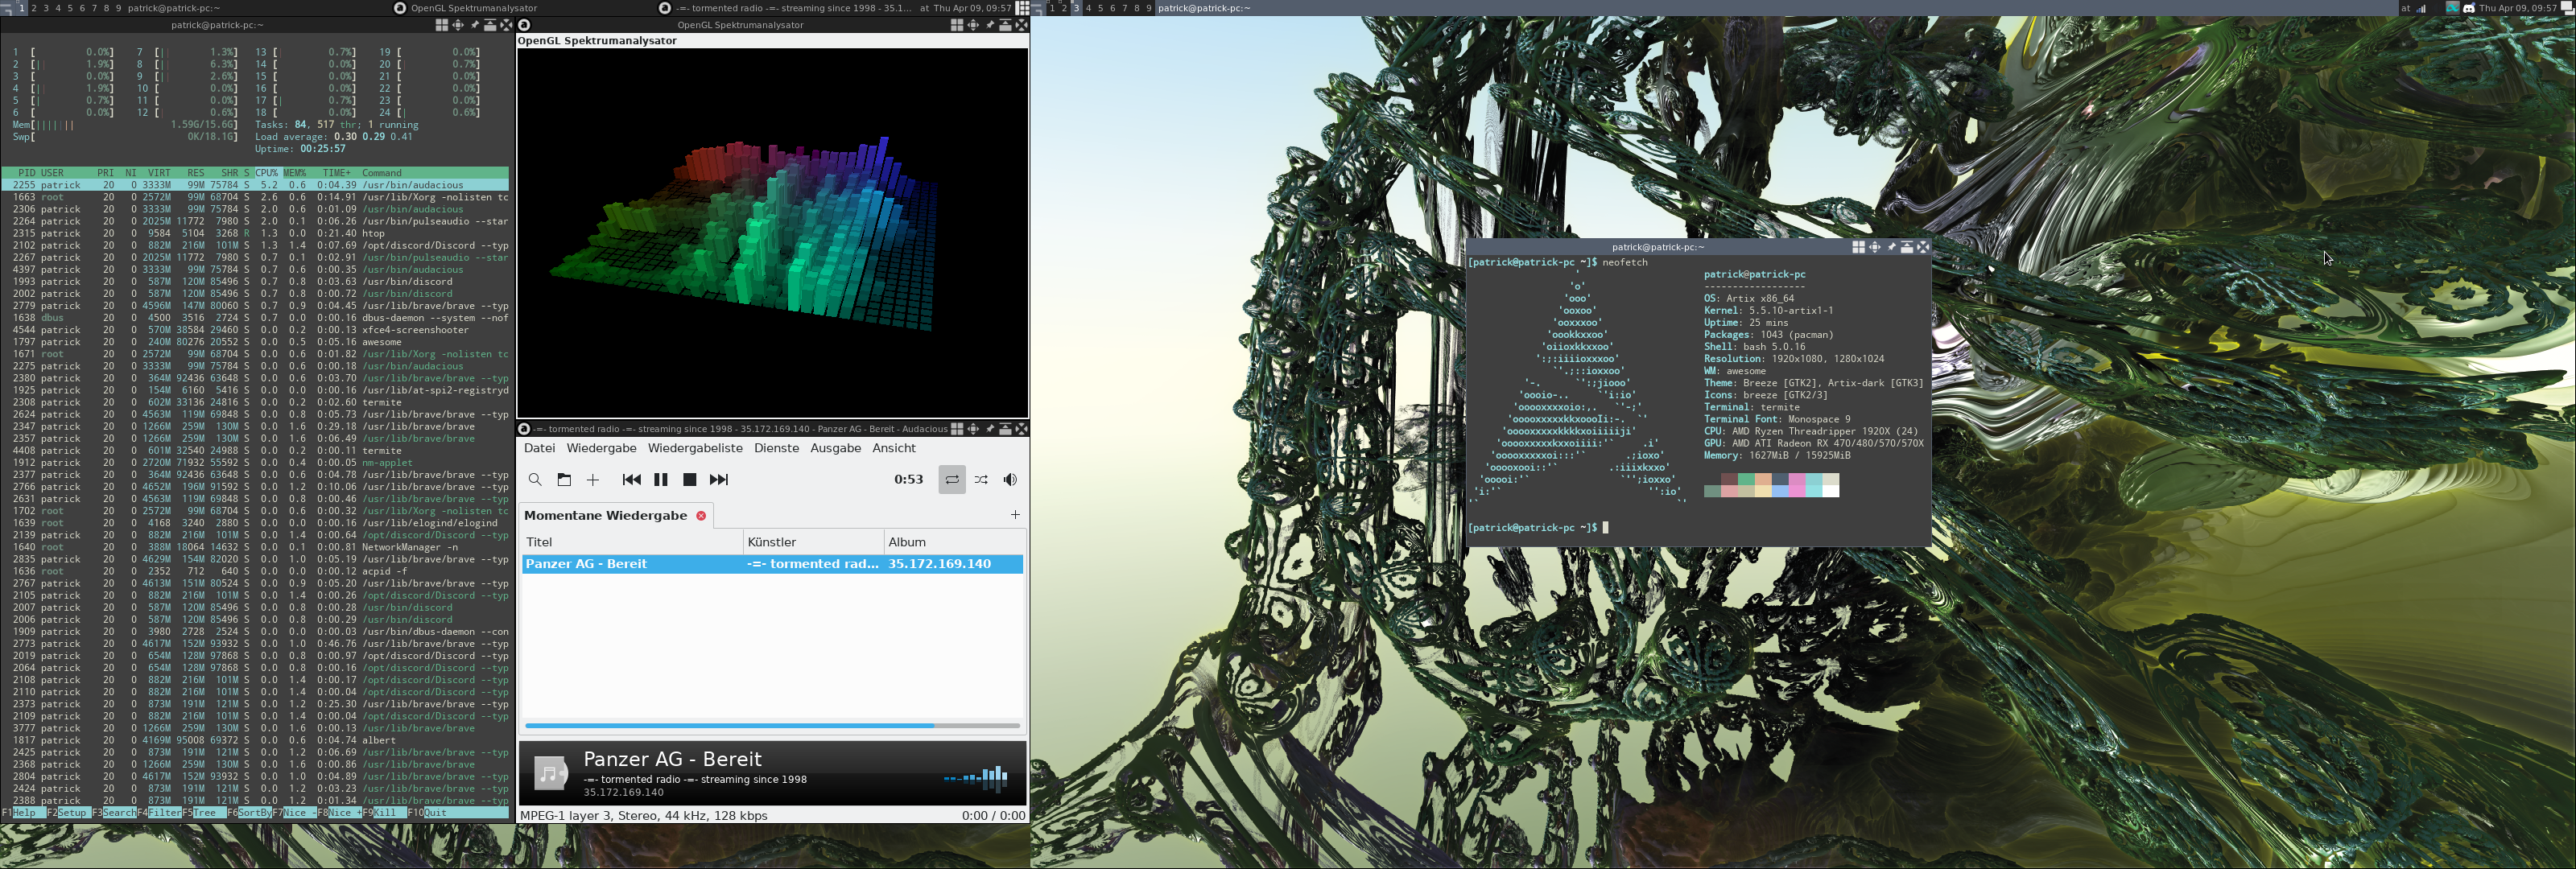The width and height of the screenshot is (2576, 869).
Task: Open the Dienste dropdown menu
Action: (776, 448)
